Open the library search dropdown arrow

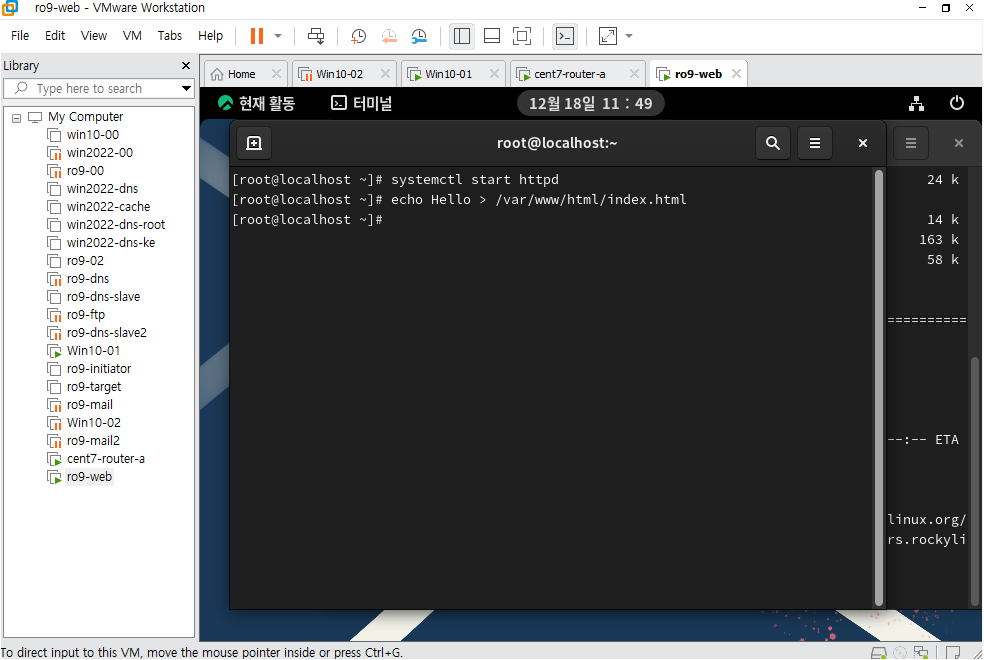click(186, 88)
